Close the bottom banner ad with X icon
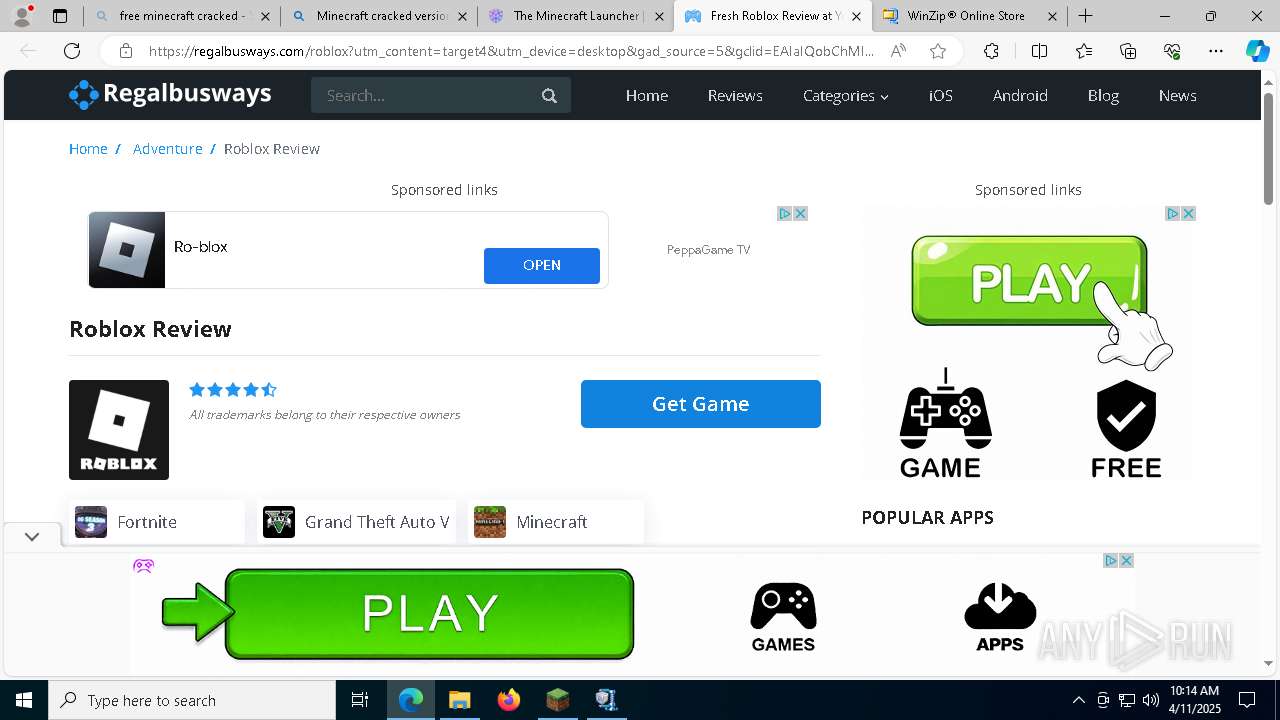 click(x=1126, y=560)
